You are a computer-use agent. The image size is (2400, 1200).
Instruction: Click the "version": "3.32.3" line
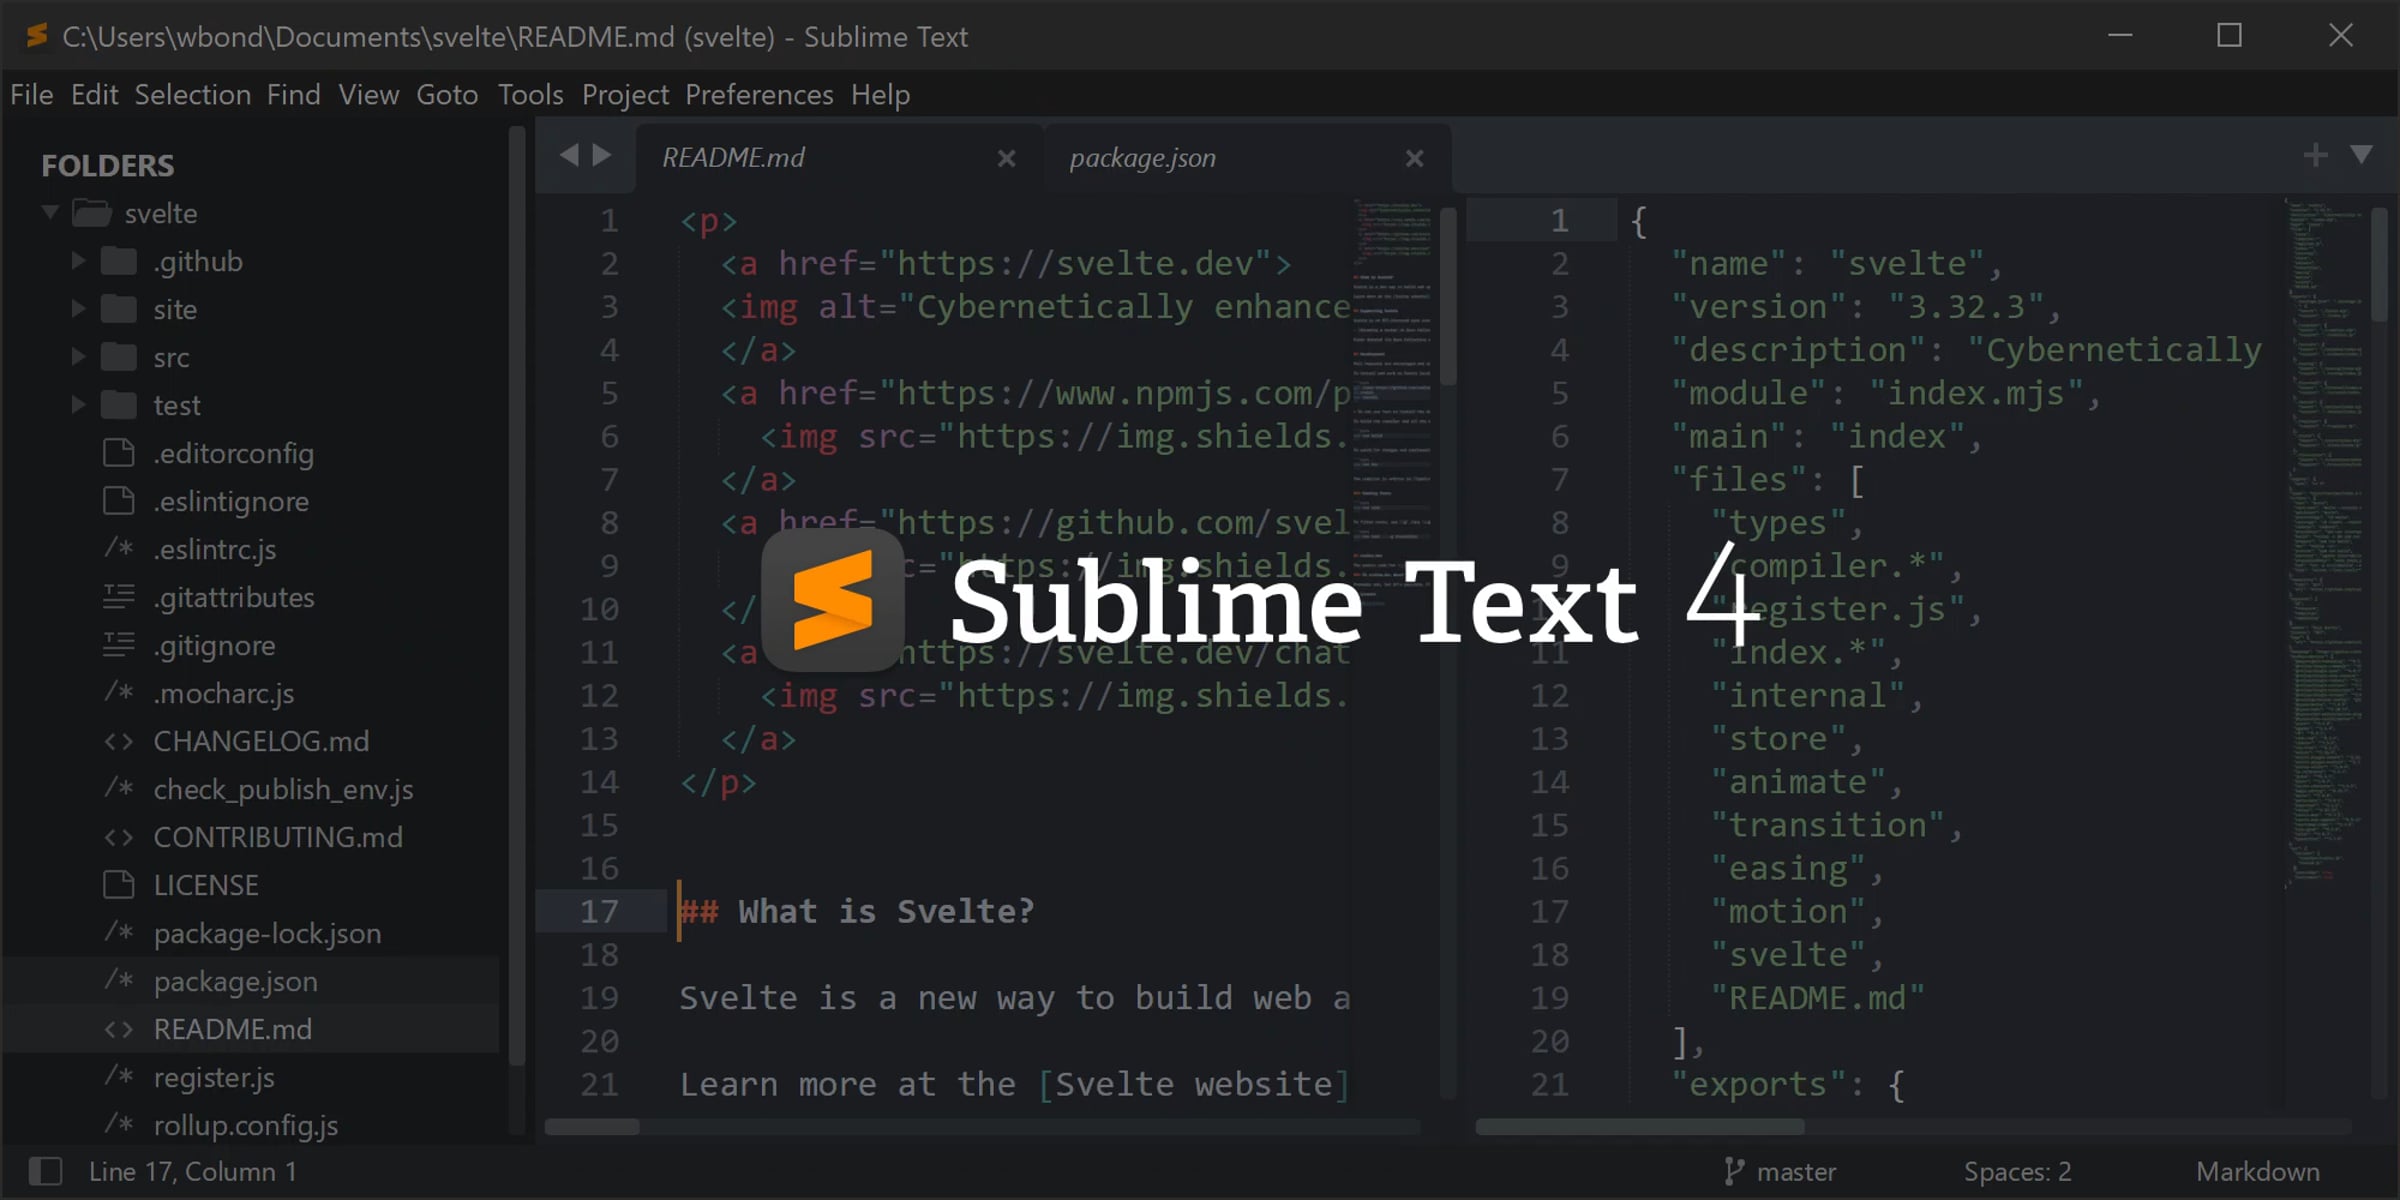coord(1866,306)
